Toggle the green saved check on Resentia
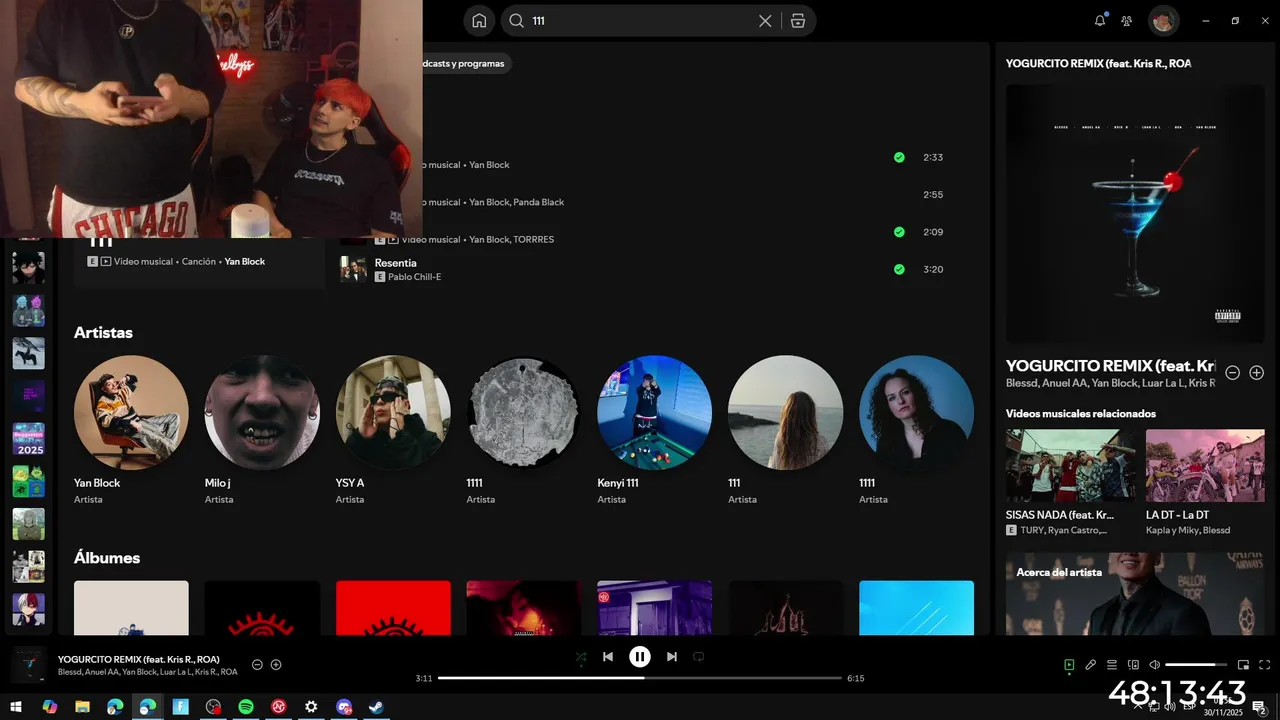Screen dimensions: 1280x720 (x=899, y=269)
